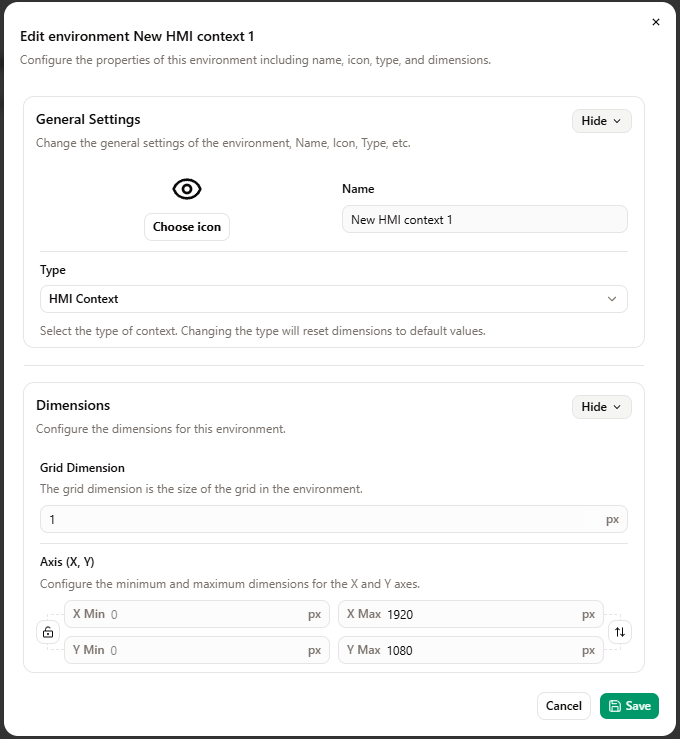
Task: Cancel editing the environment
Action: point(564,706)
